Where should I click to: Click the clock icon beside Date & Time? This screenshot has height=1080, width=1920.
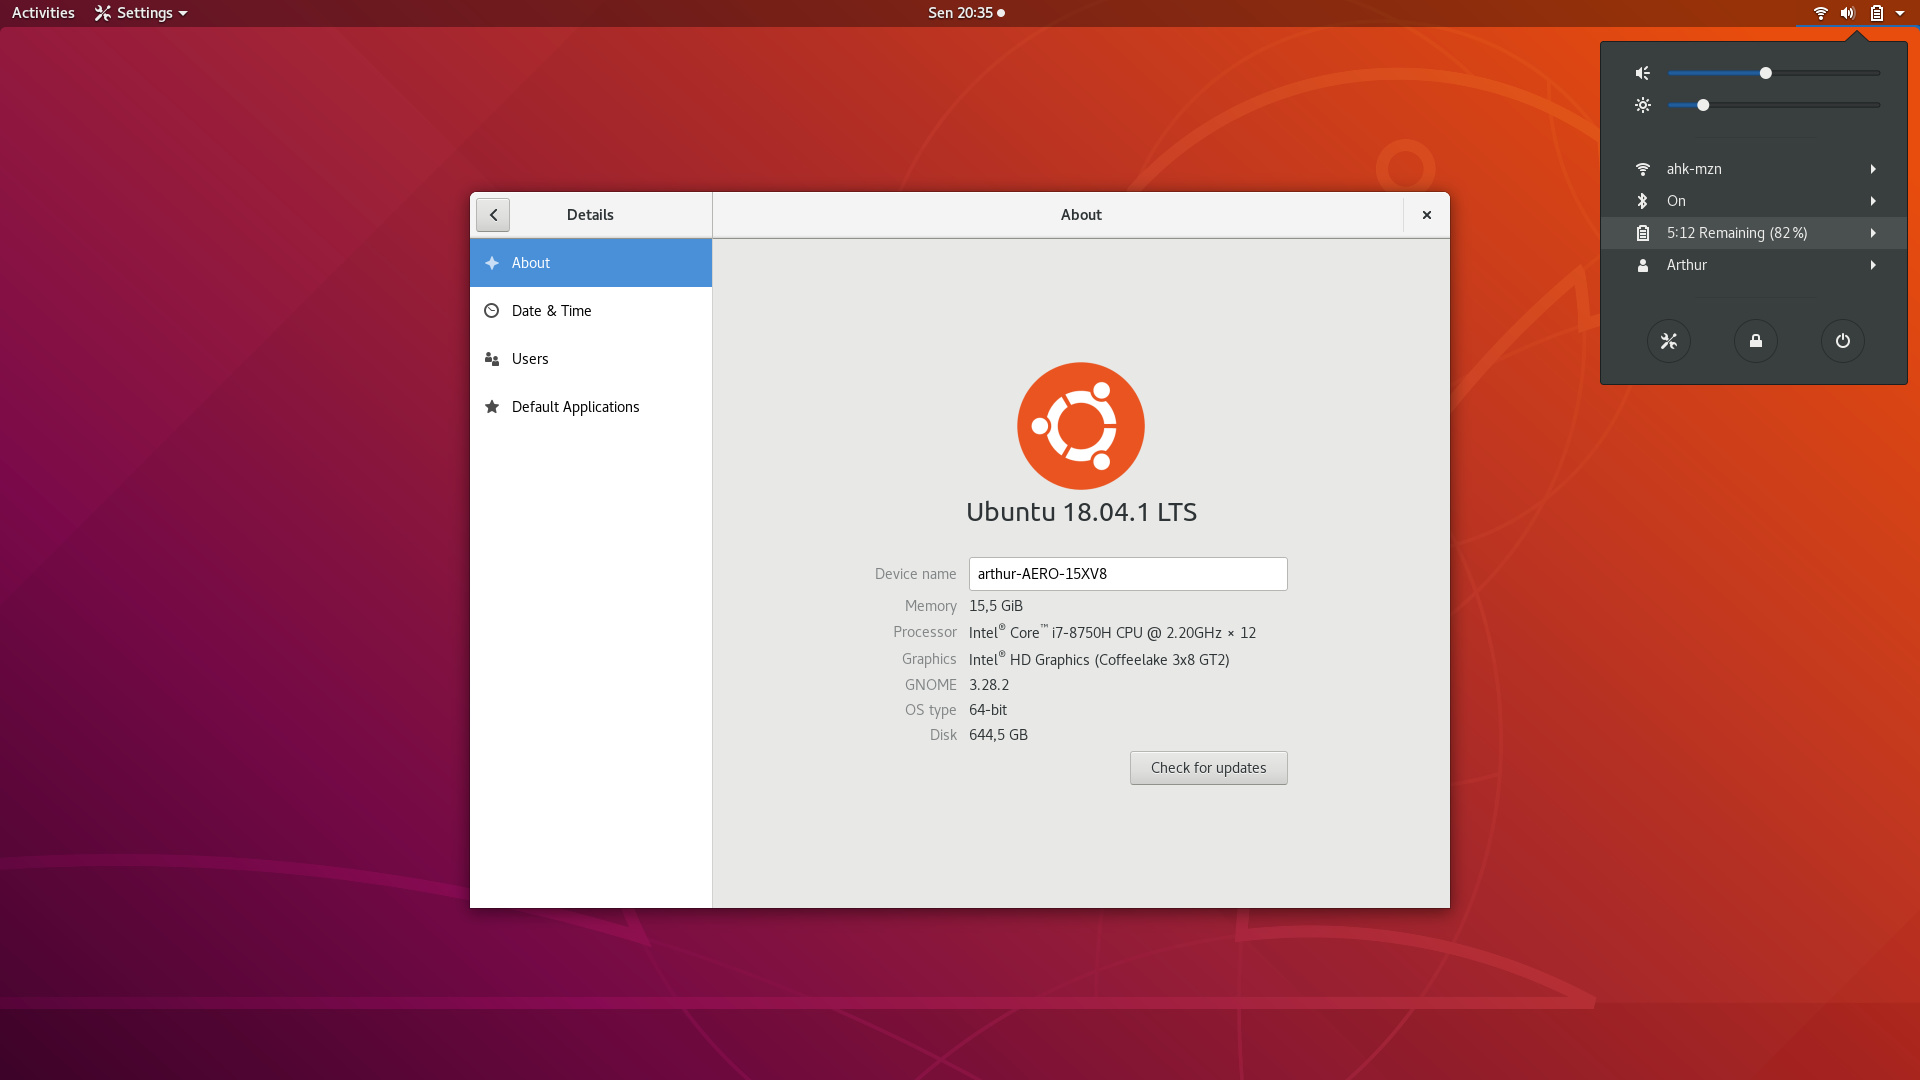click(x=492, y=311)
